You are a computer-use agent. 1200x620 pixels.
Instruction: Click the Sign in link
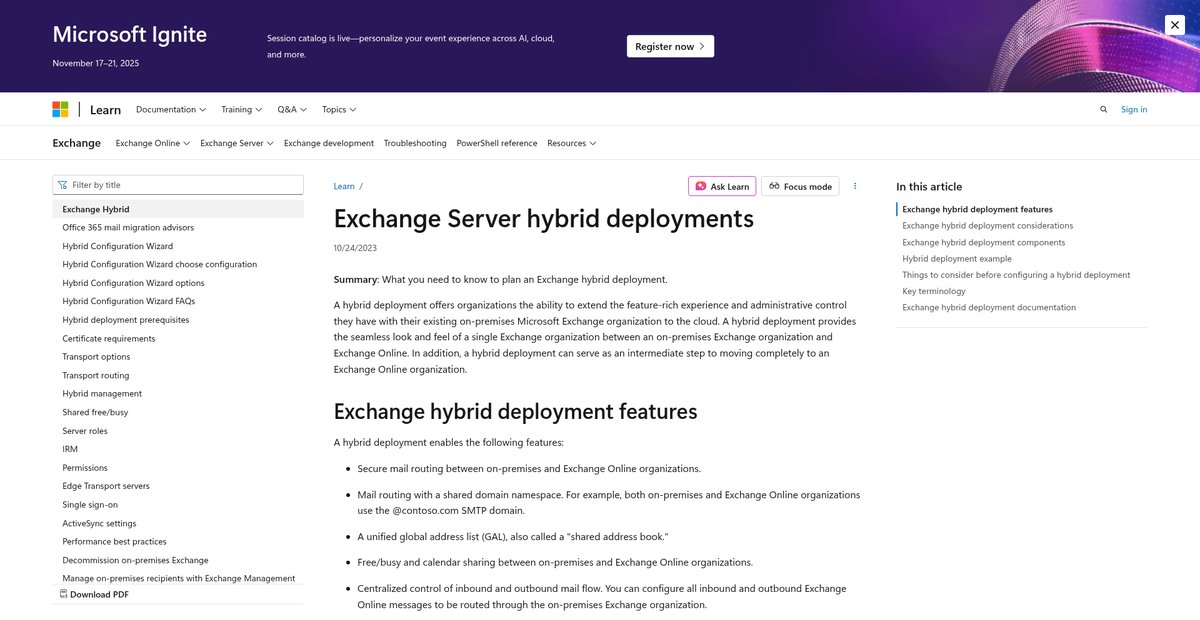(1134, 110)
